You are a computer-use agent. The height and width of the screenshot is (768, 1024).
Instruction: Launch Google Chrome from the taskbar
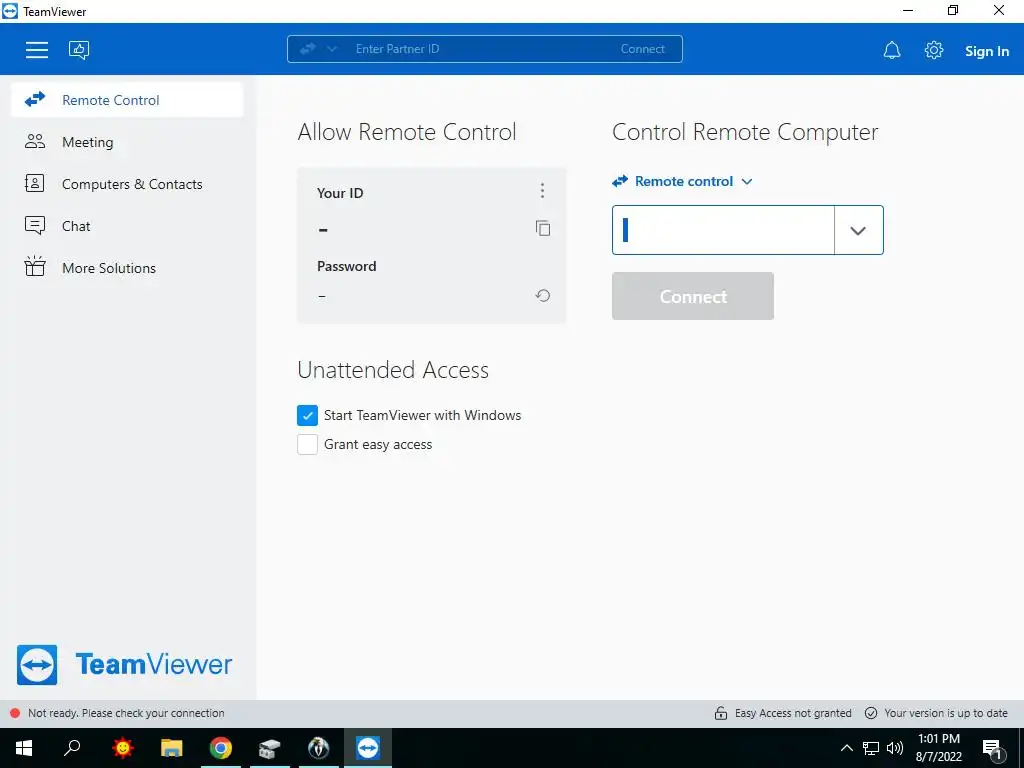tap(221, 748)
